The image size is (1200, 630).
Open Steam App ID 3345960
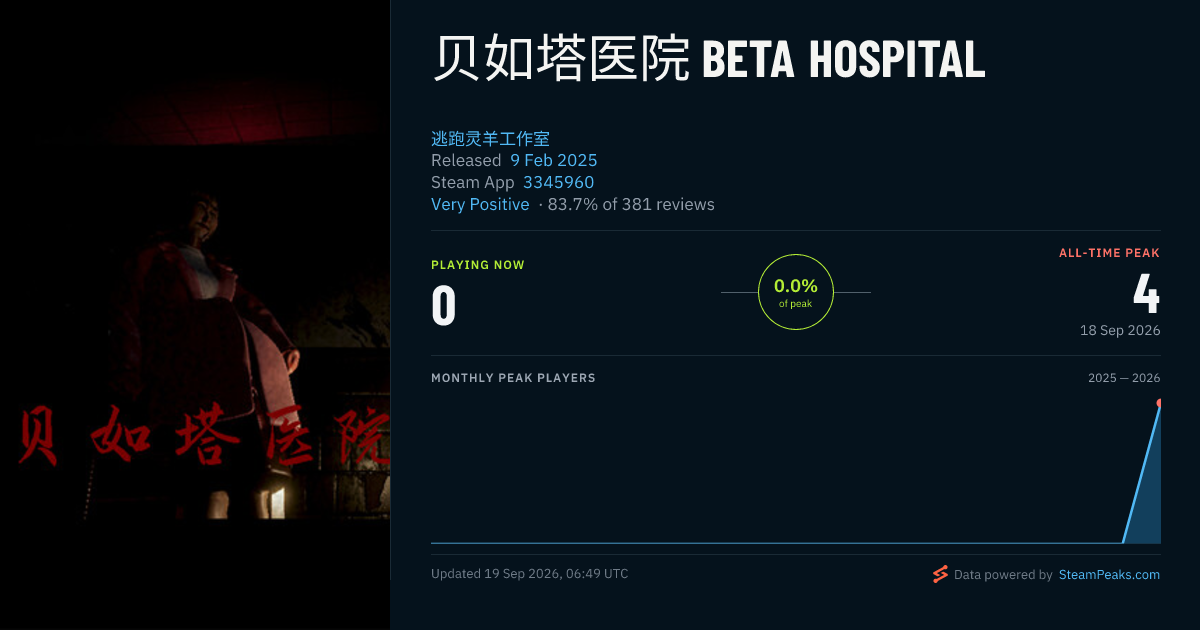coord(558,182)
